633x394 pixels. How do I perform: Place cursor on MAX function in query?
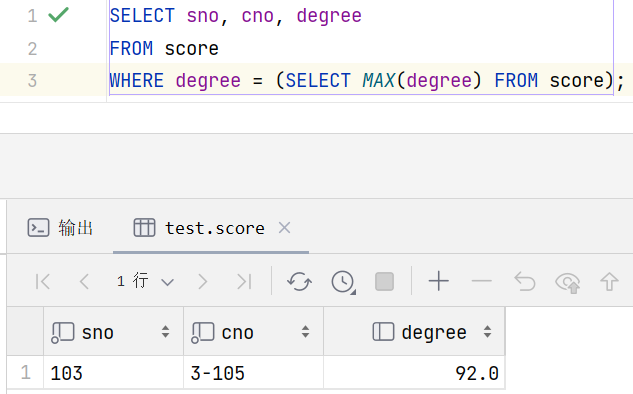[378, 80]
